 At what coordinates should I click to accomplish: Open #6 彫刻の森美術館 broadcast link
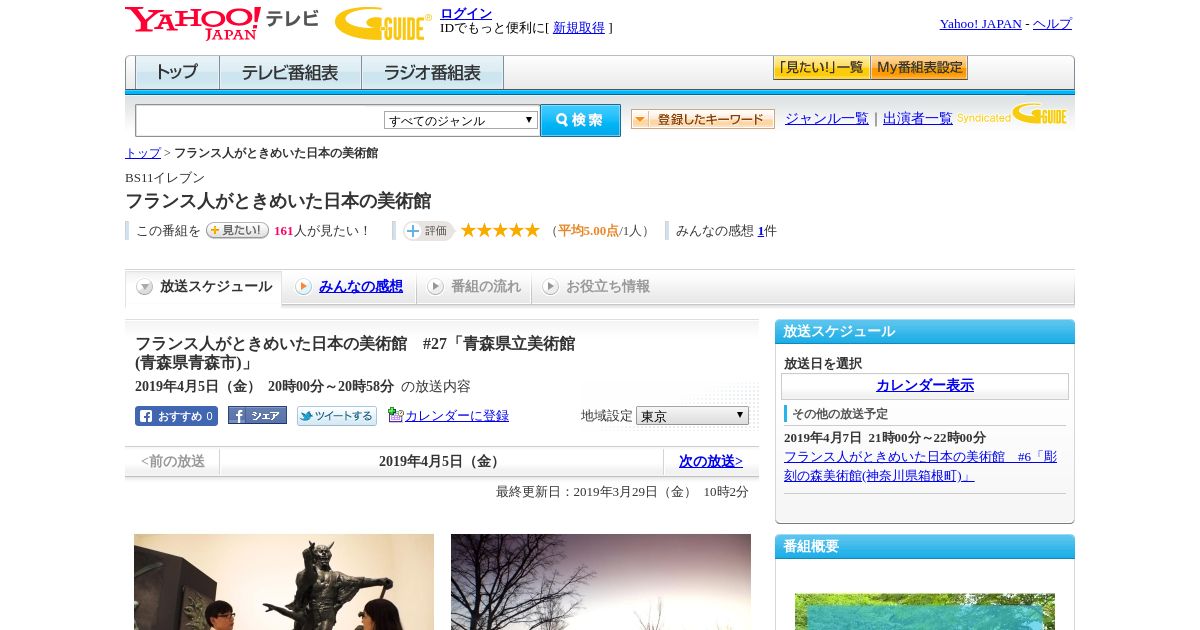[x=920, y=466]
